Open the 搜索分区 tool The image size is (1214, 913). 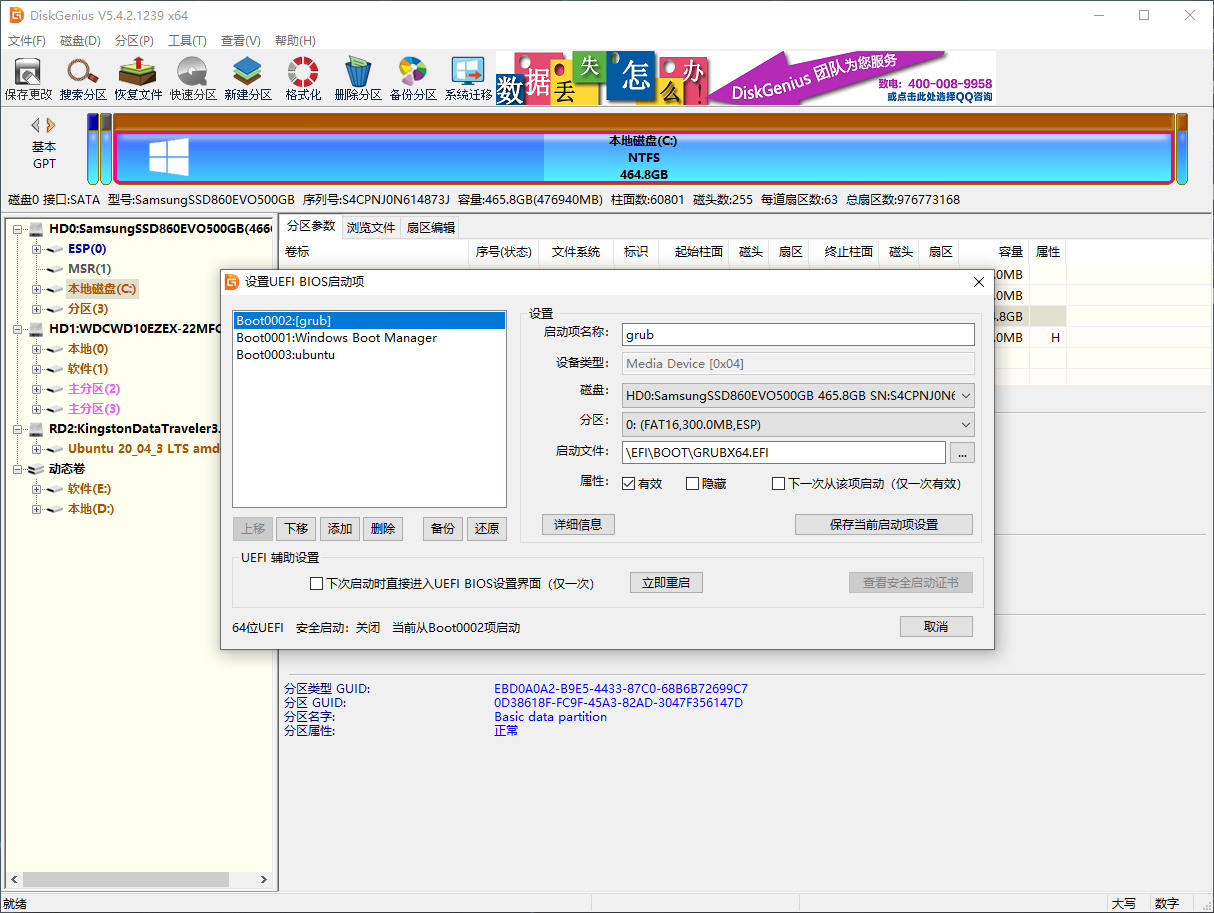[x=83, y=79]
